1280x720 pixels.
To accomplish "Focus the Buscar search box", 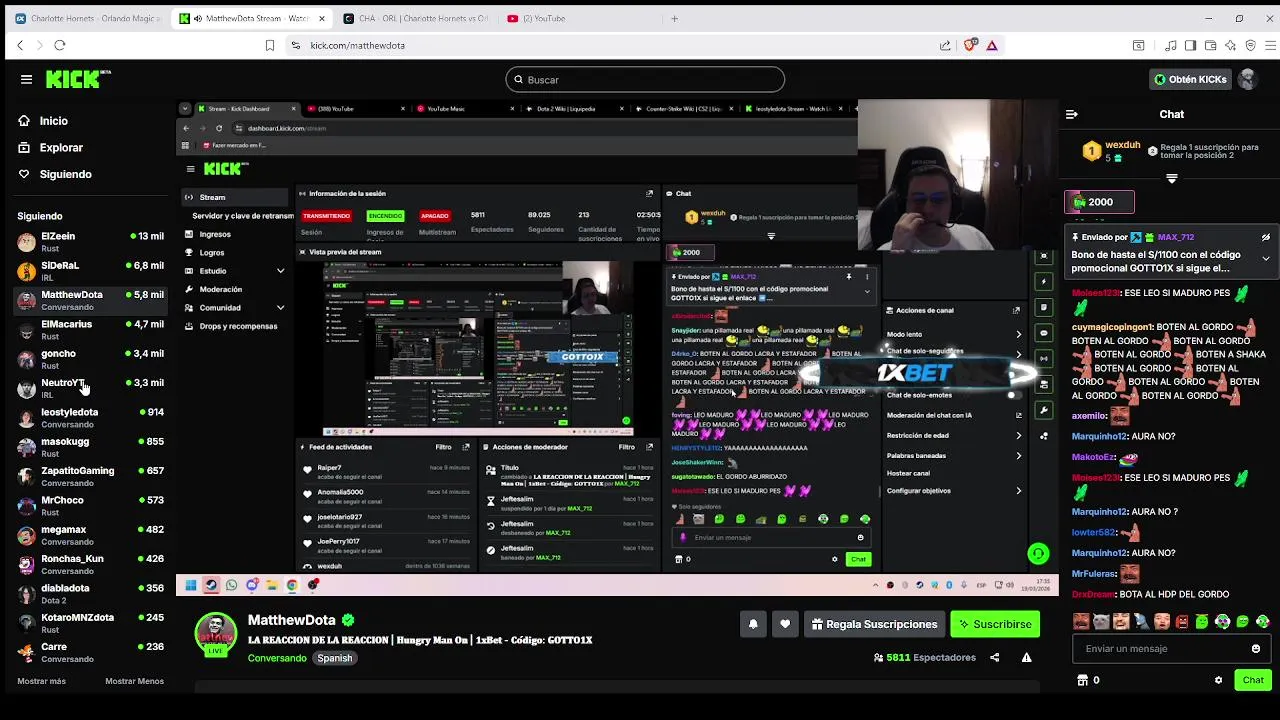I will tap(645, 79).
